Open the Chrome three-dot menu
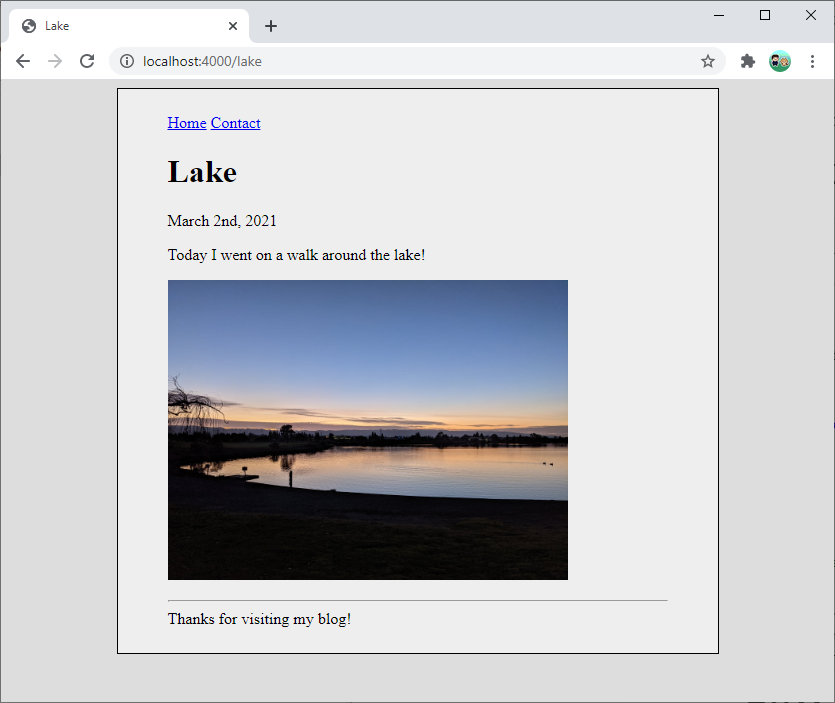Viewport: 835px width, 703px height. tap(812, 61)
